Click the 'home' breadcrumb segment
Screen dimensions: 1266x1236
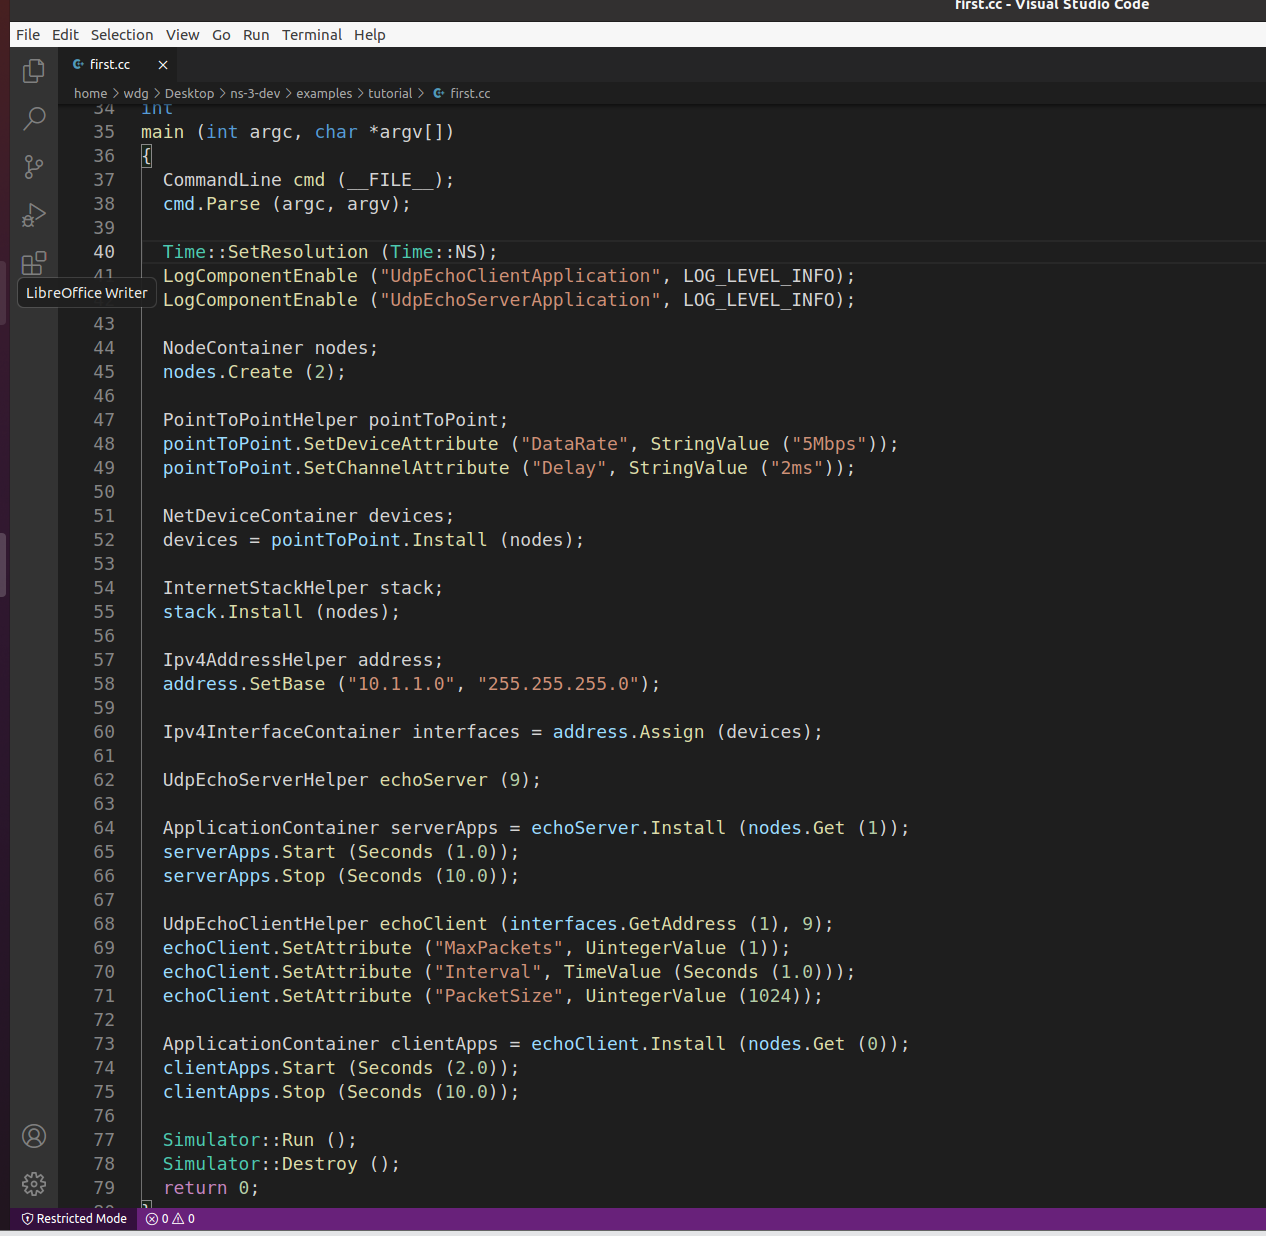[90, 93]
